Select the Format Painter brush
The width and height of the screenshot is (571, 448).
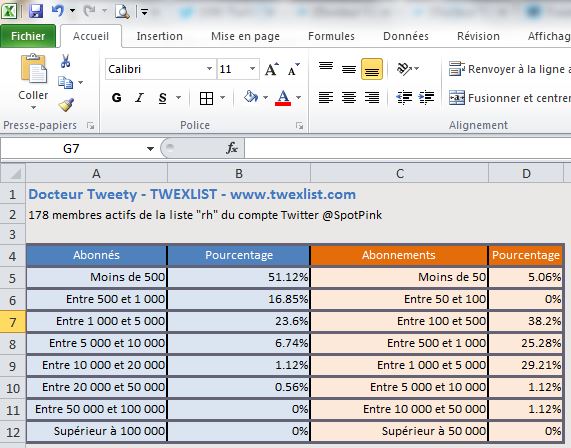click(66, 105)
